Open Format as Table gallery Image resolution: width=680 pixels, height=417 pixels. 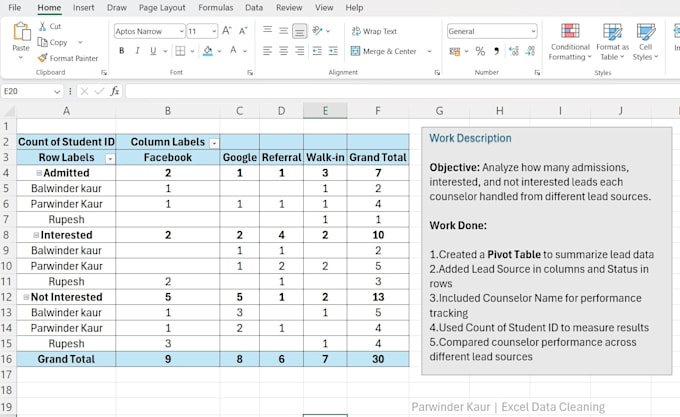coord(612,42)
